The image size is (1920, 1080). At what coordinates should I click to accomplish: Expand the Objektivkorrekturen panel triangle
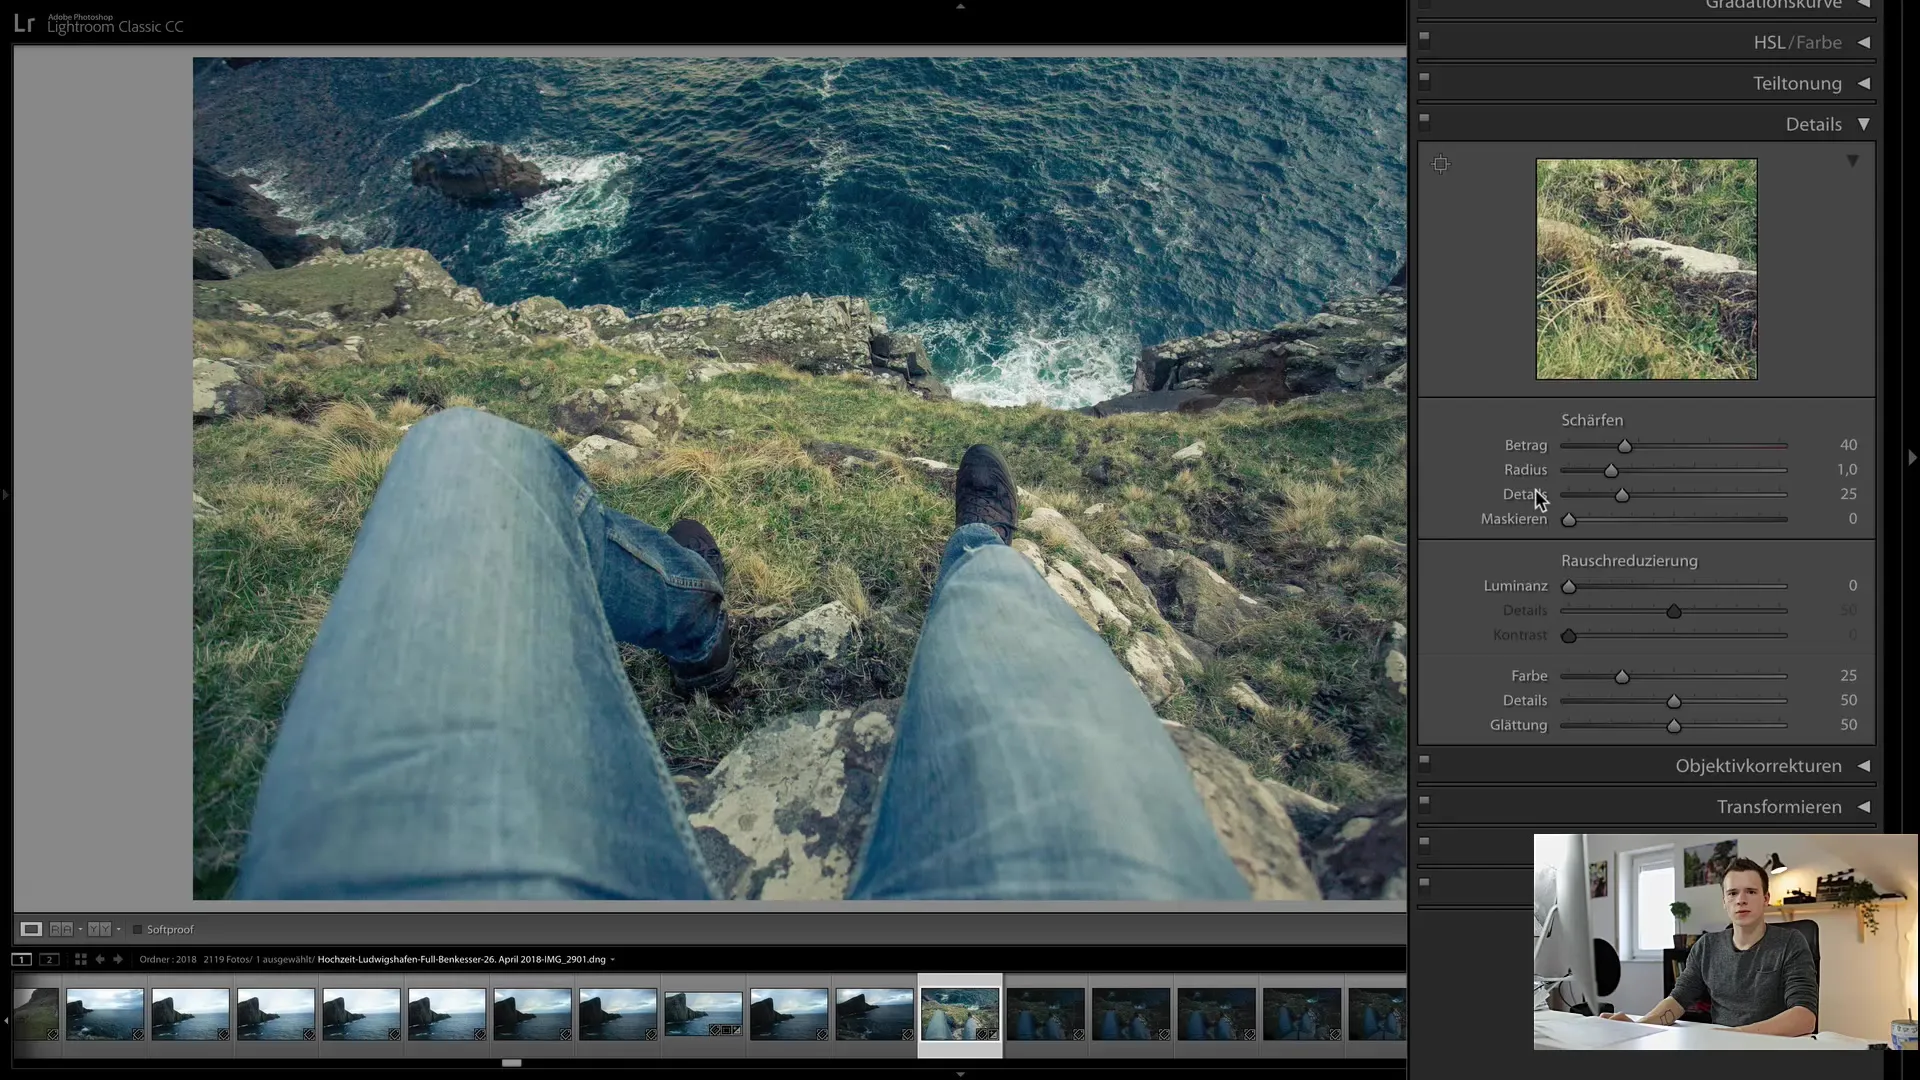(1864, 766)
